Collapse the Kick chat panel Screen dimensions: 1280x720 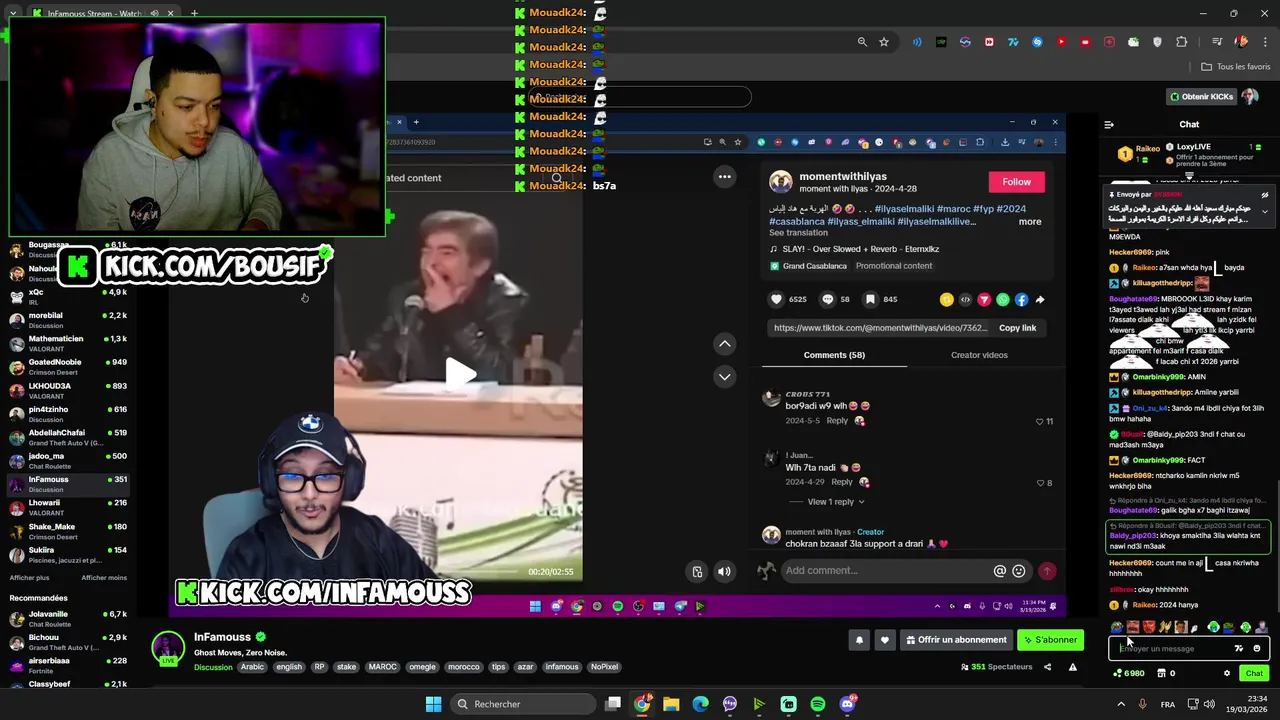[x=1109, y=125]
